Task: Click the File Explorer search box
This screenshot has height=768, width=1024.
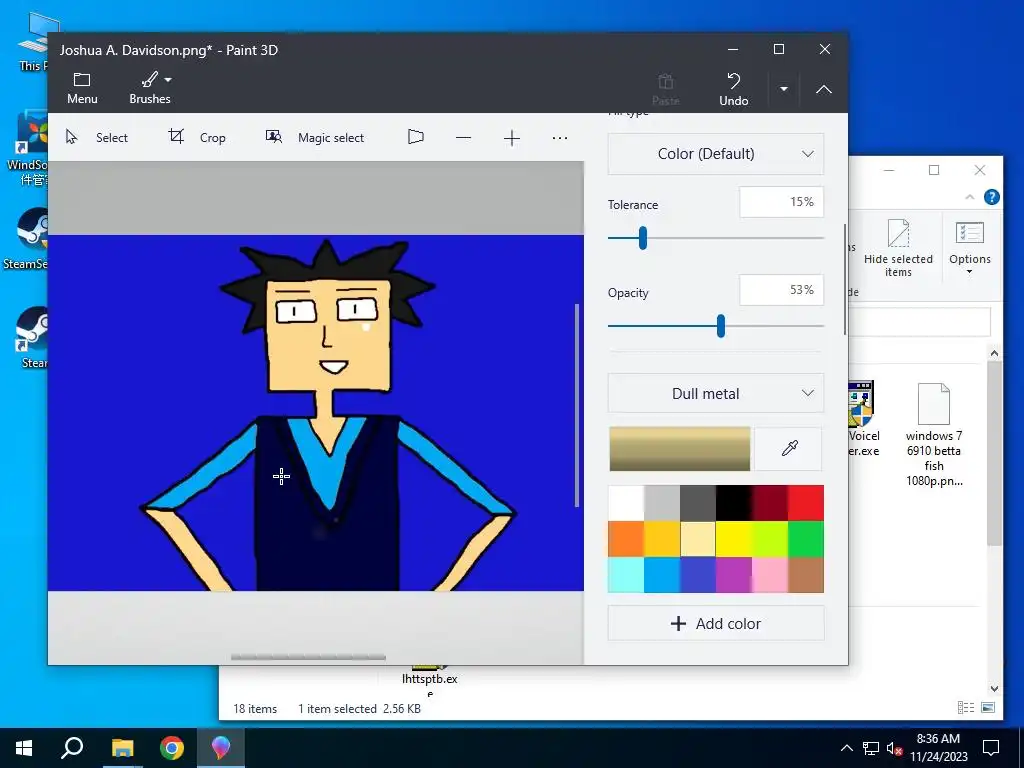Action: [x=920, y=323]
